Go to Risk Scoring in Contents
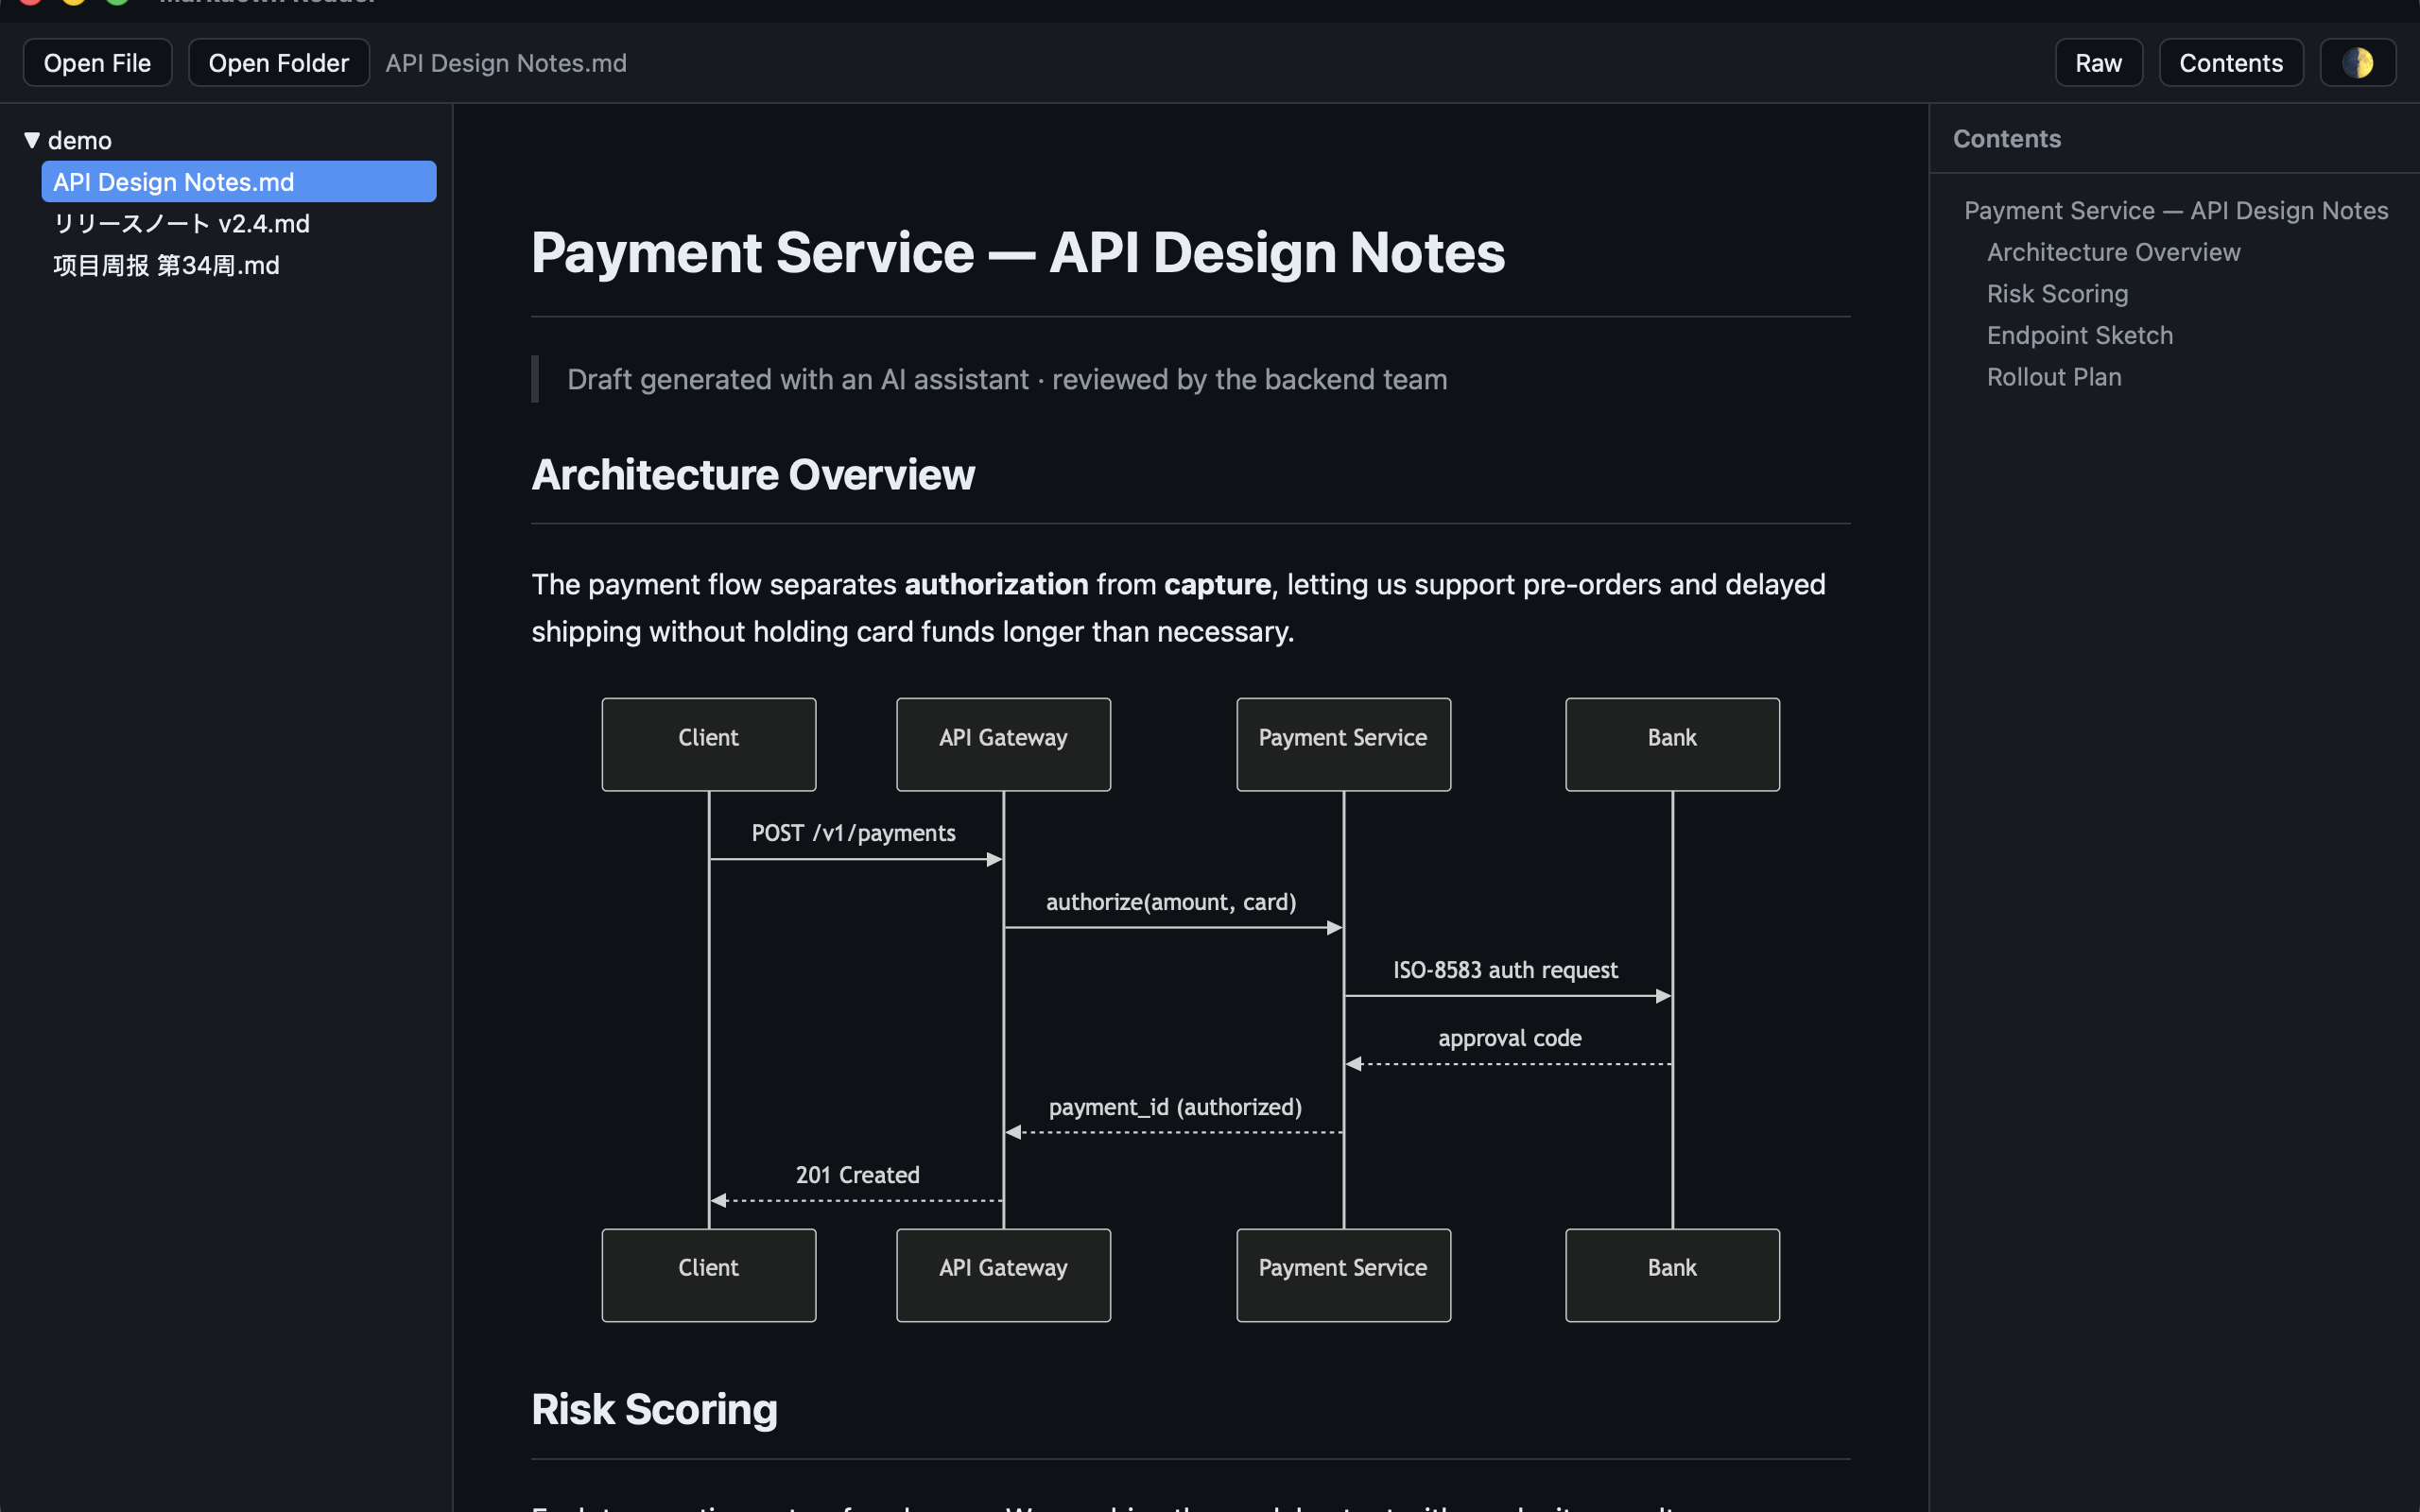The image size is (2420, 1512). (x=2057, y=294)
